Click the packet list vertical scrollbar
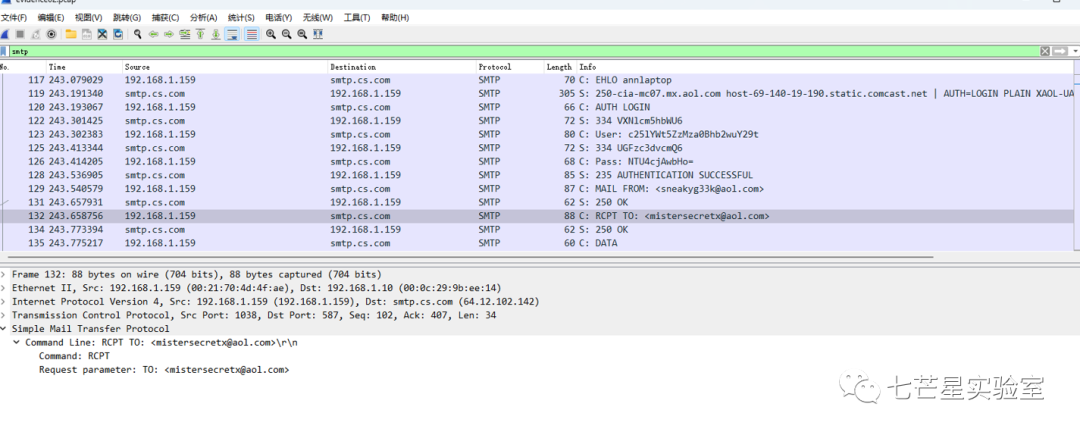1080x435 pixels. click(1077, 155)
